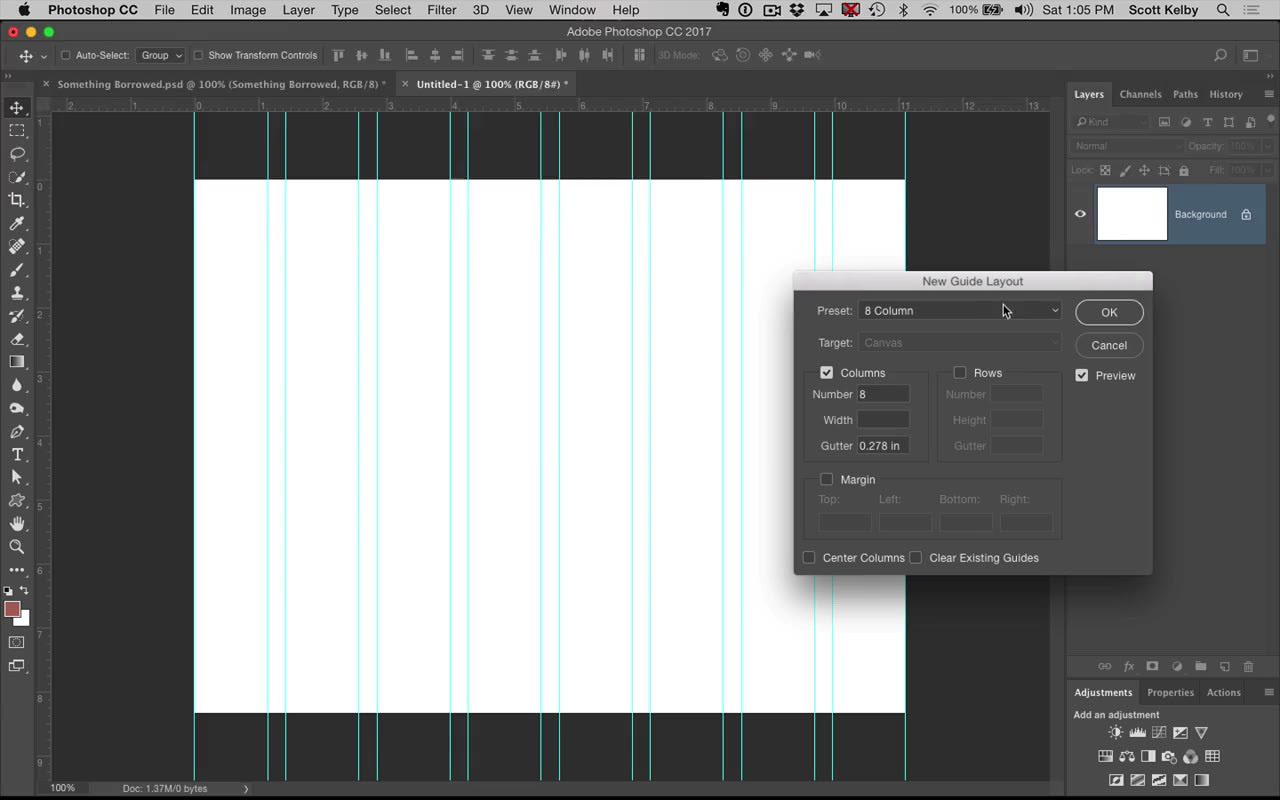Click the foreground color swatch
Viewport: 1280px width, 800px height.
[x=12, y=610]
